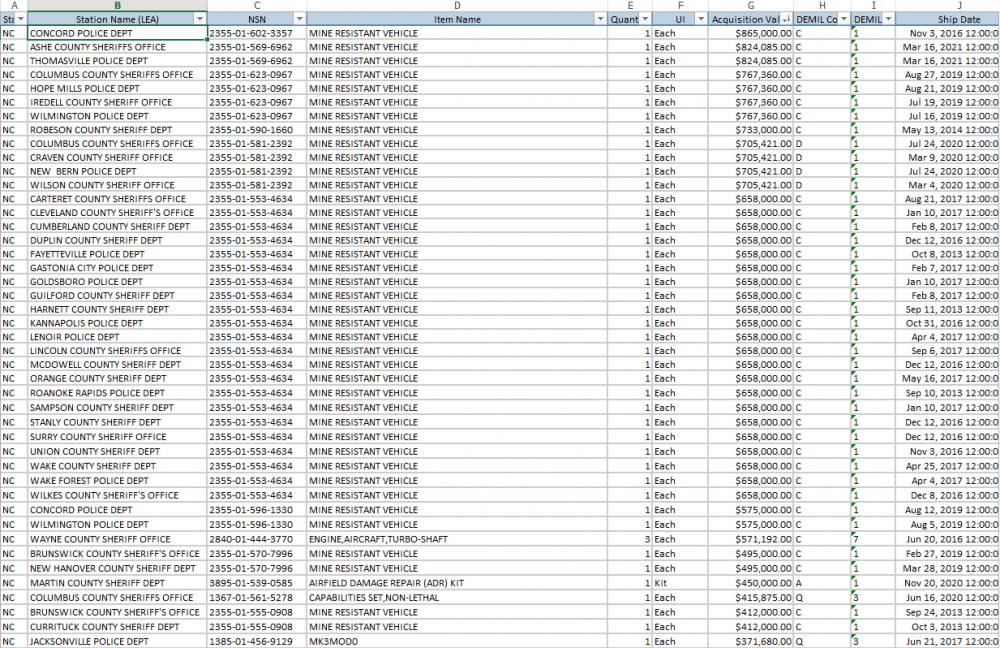Image resolution: width=1000 pixels, height=648 pixels.
Task: Select the MK3MOD0 item name cell
Action: [x=457, y=641]
